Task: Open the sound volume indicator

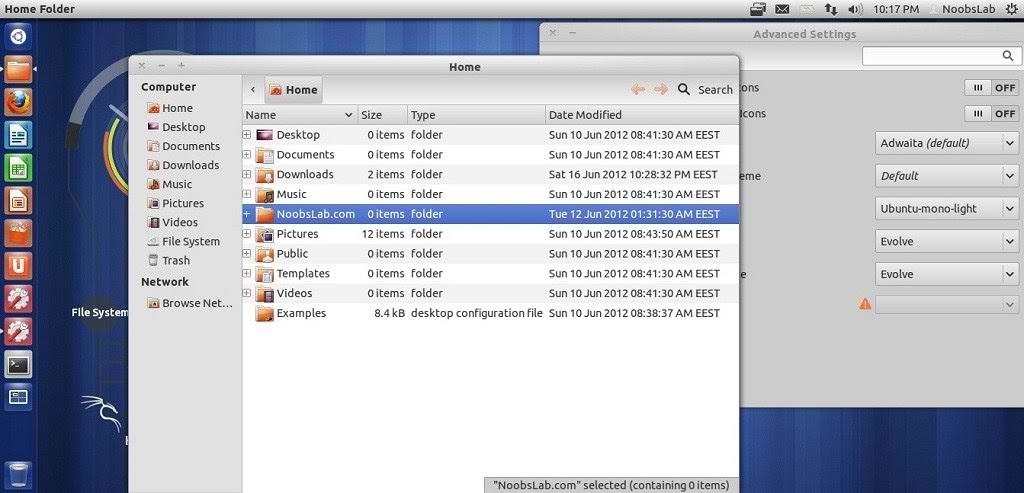Action: click(x=855, y=9)
